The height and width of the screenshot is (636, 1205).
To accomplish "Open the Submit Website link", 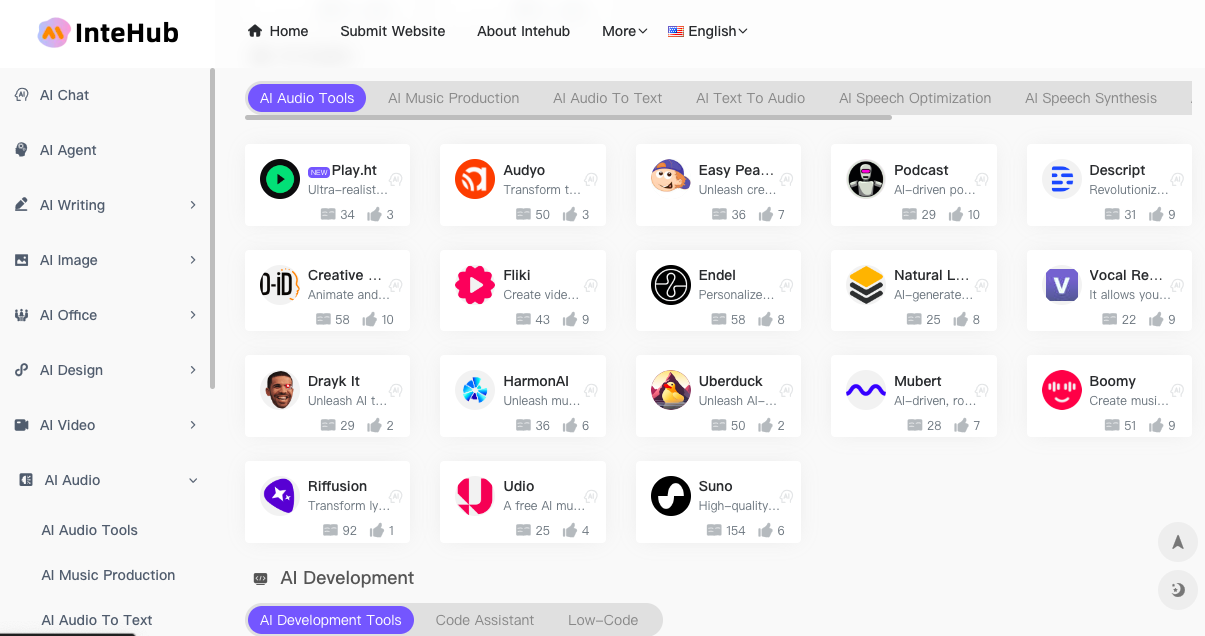I will pyautogui.click(x=393, y=31).
